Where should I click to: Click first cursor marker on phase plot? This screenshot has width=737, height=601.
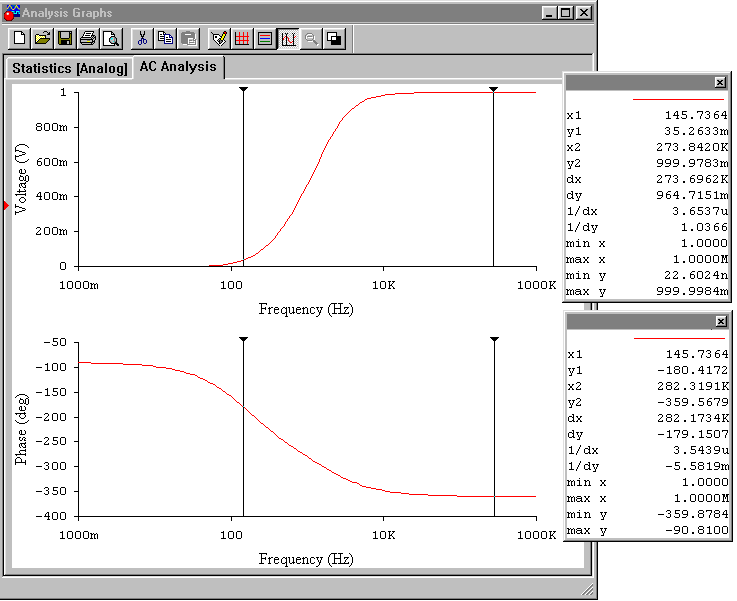(243, 339)
